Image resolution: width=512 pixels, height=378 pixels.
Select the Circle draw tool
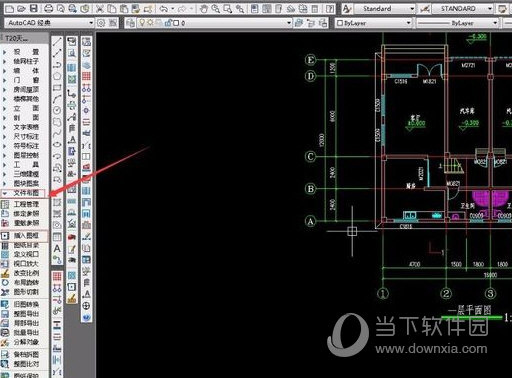click(x=57, y=110)
